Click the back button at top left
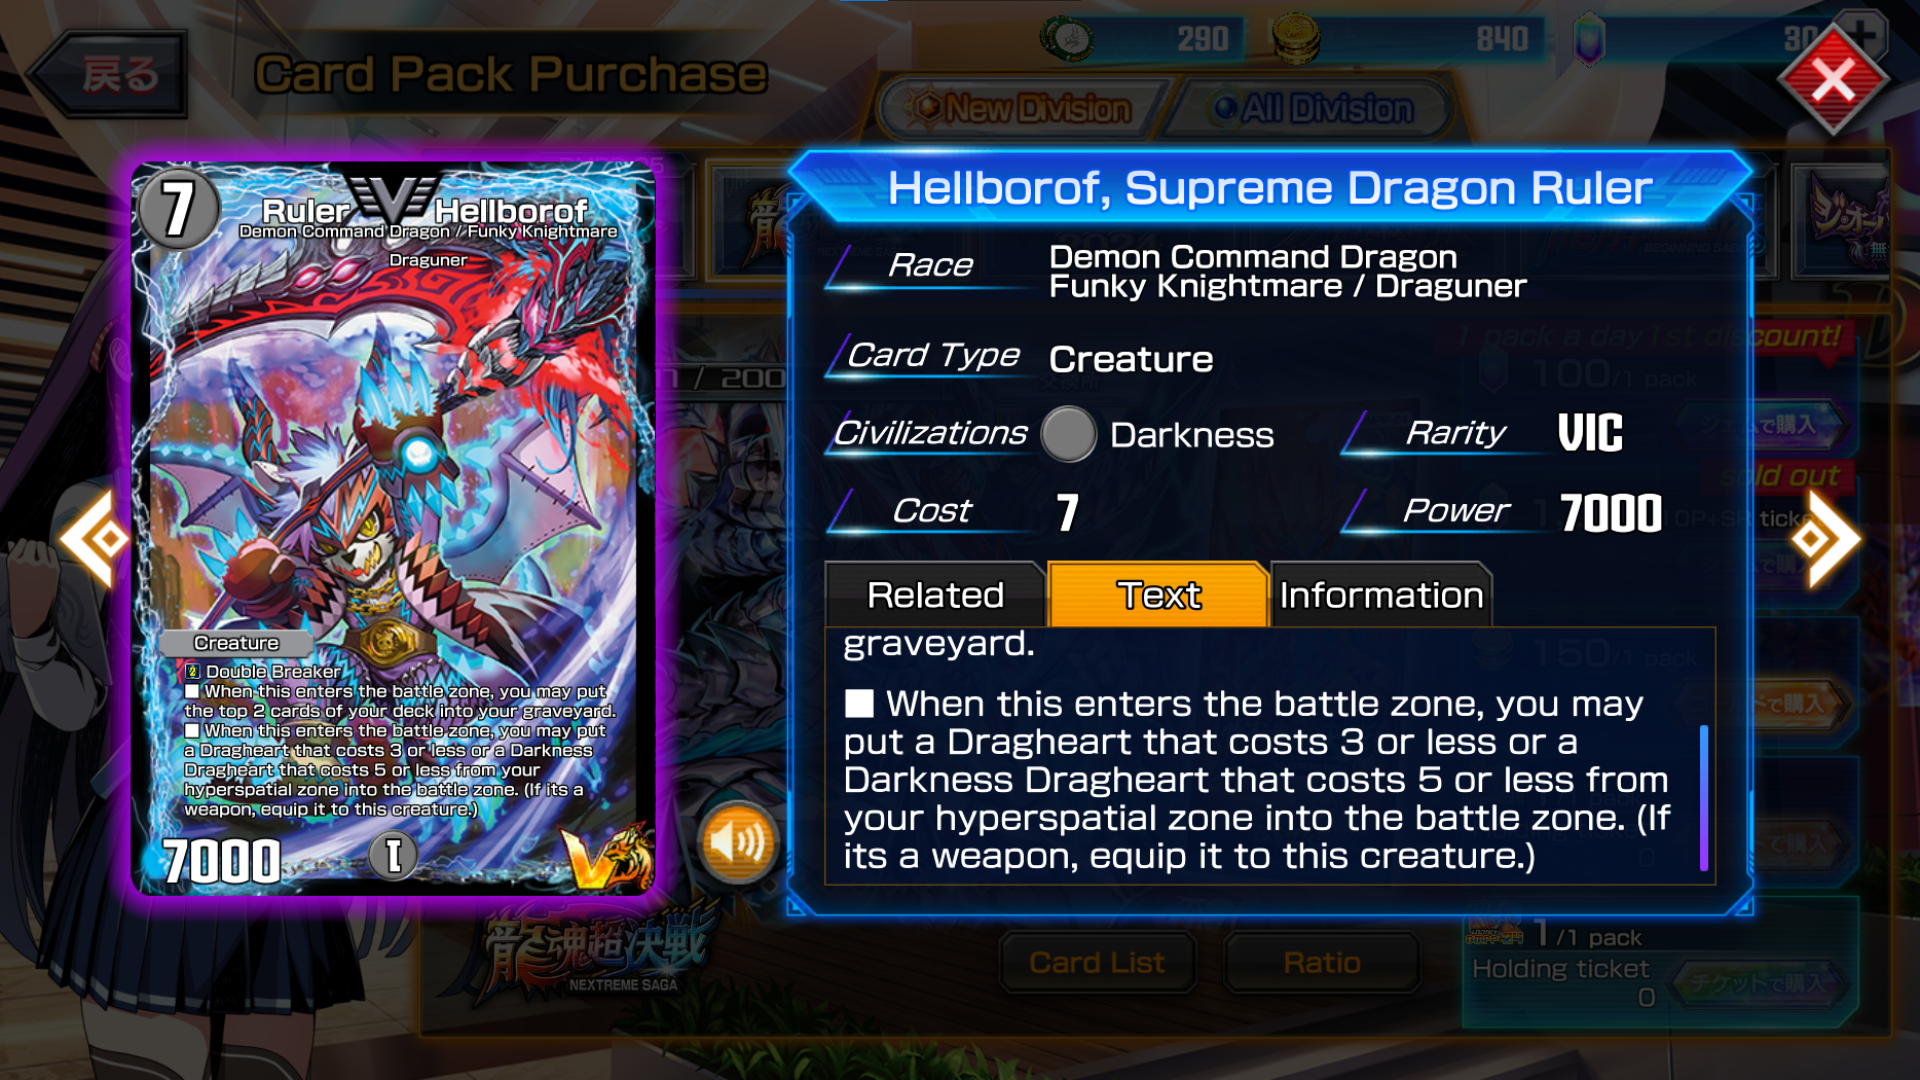 [x=108, y=74]
